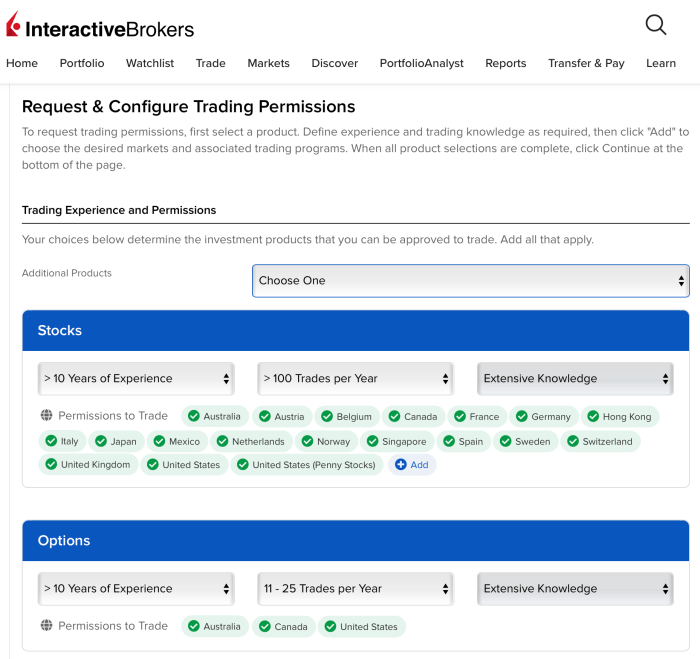
Task: Open the Trade menu
Action: click(211, 63)
